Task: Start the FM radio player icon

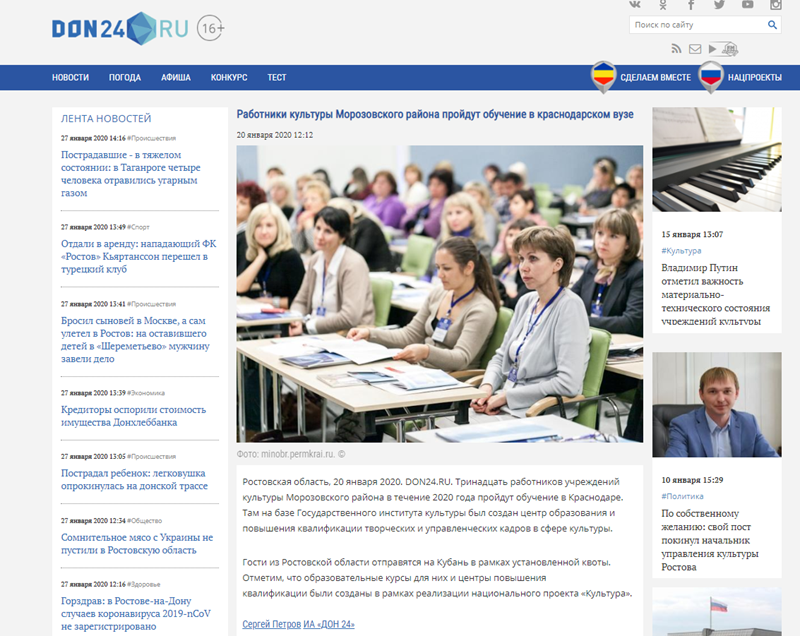Action: 723,49
